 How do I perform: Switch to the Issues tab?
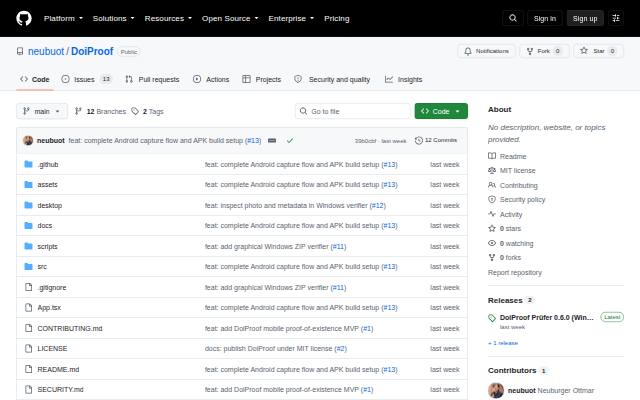[86, 79]
